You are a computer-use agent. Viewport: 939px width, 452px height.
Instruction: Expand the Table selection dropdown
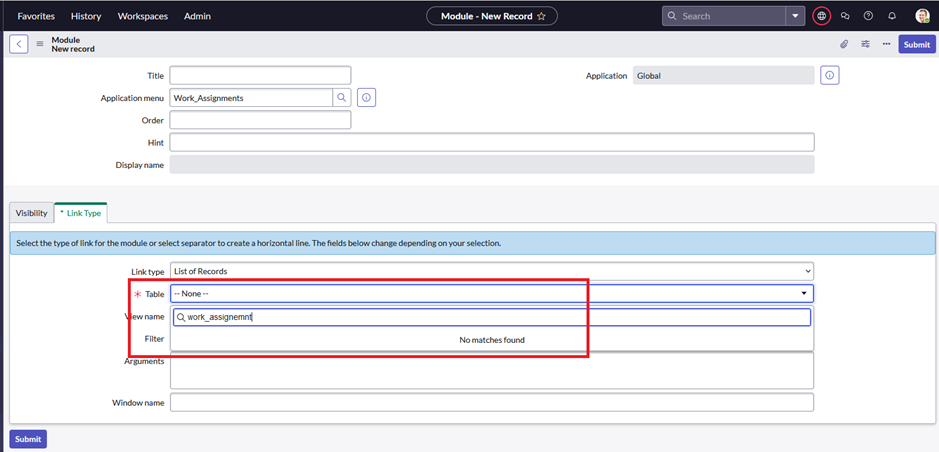coord(491,293)
